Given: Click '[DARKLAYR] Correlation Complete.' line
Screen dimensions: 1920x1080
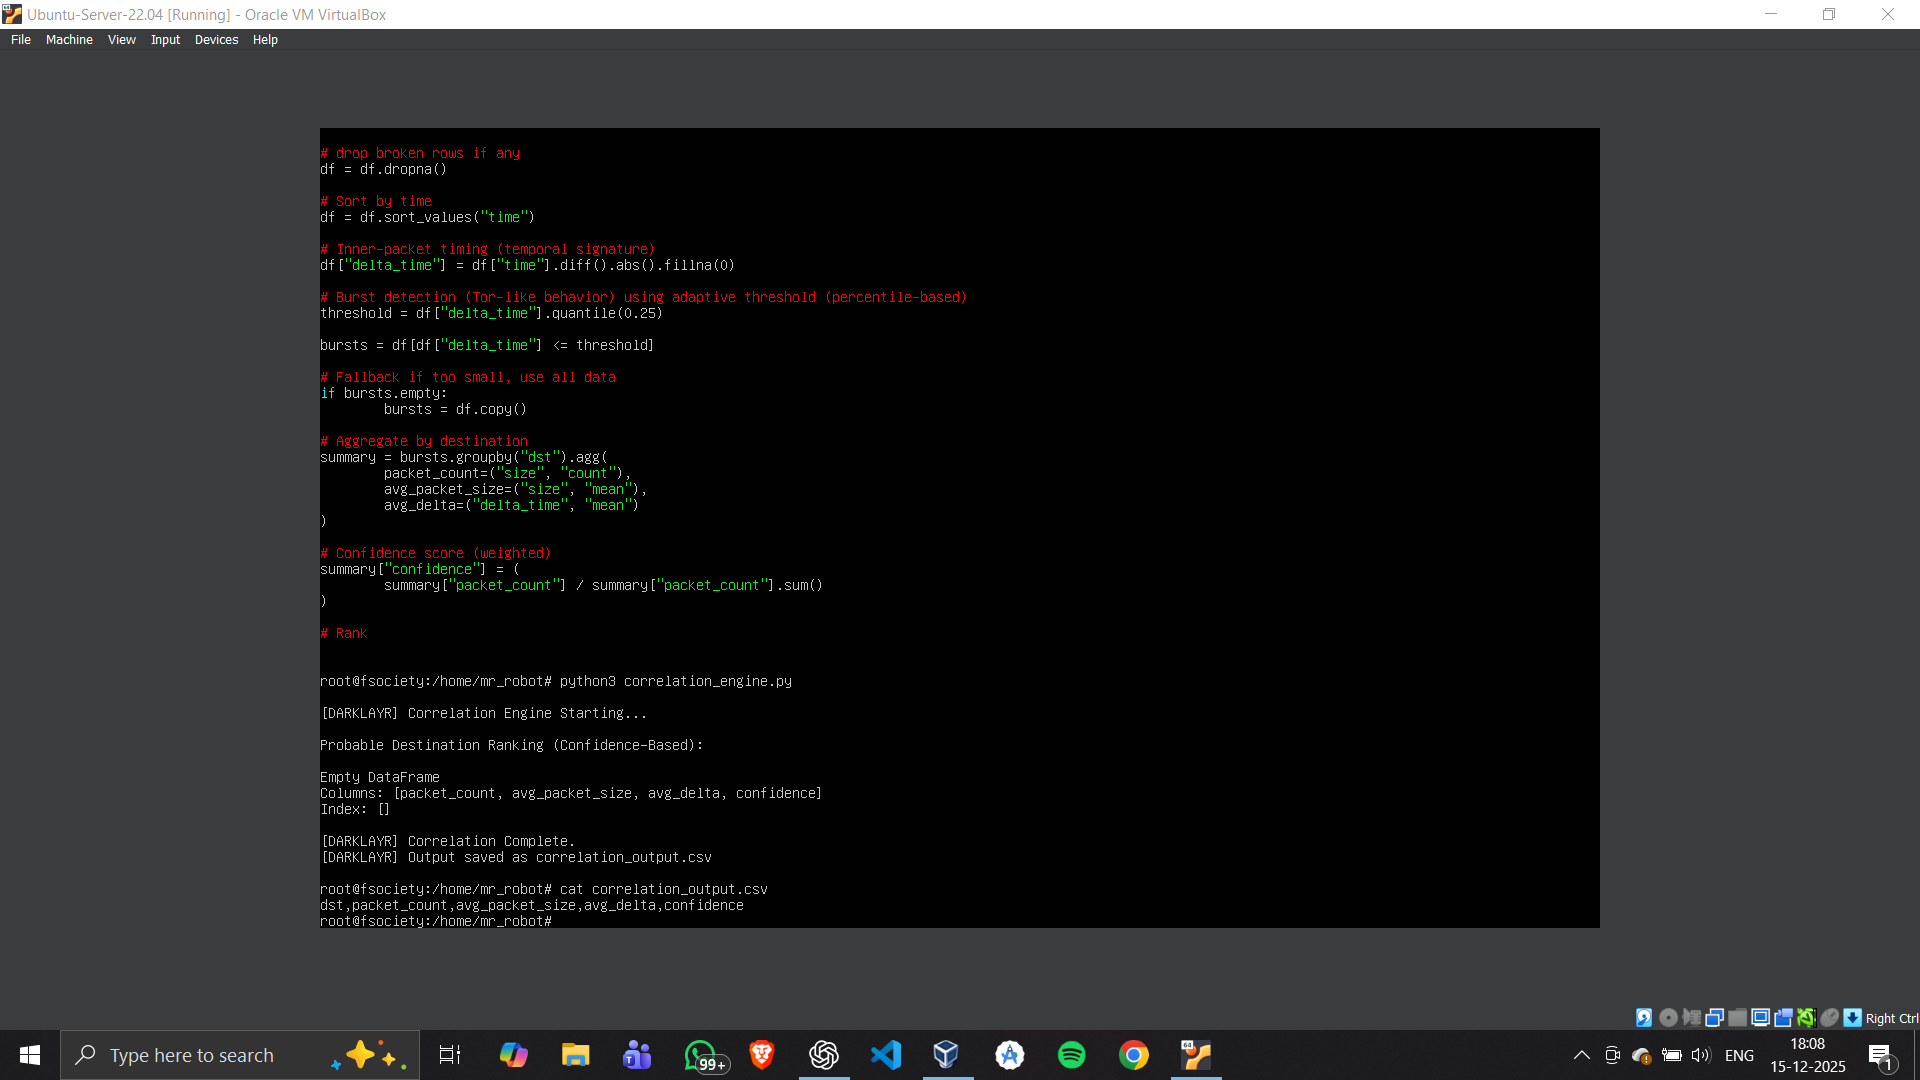Looking at the screenshot, I should click(448, 841).
